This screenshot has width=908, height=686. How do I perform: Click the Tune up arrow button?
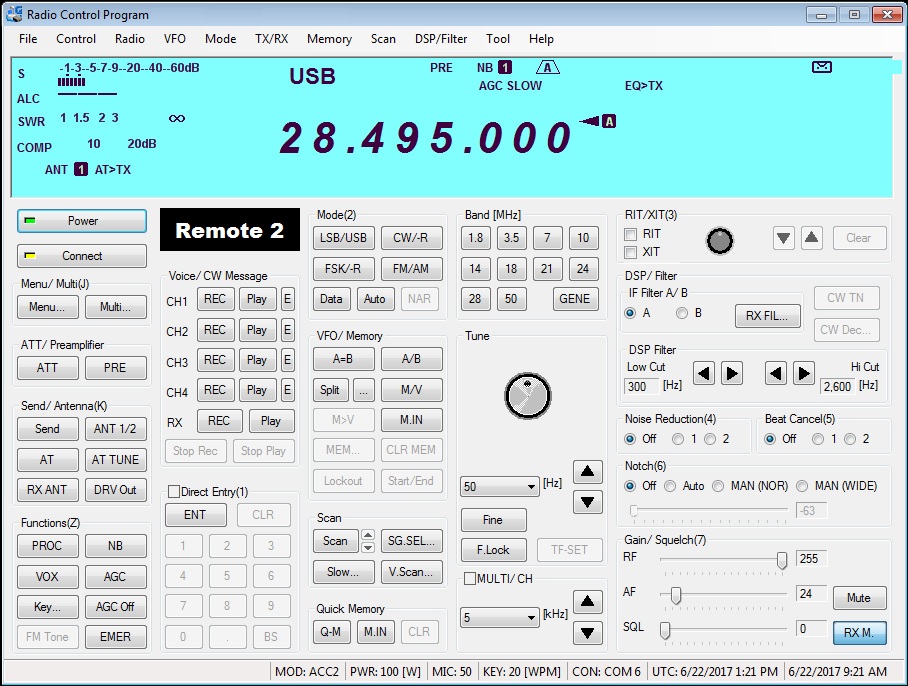(x=587, y=472)
